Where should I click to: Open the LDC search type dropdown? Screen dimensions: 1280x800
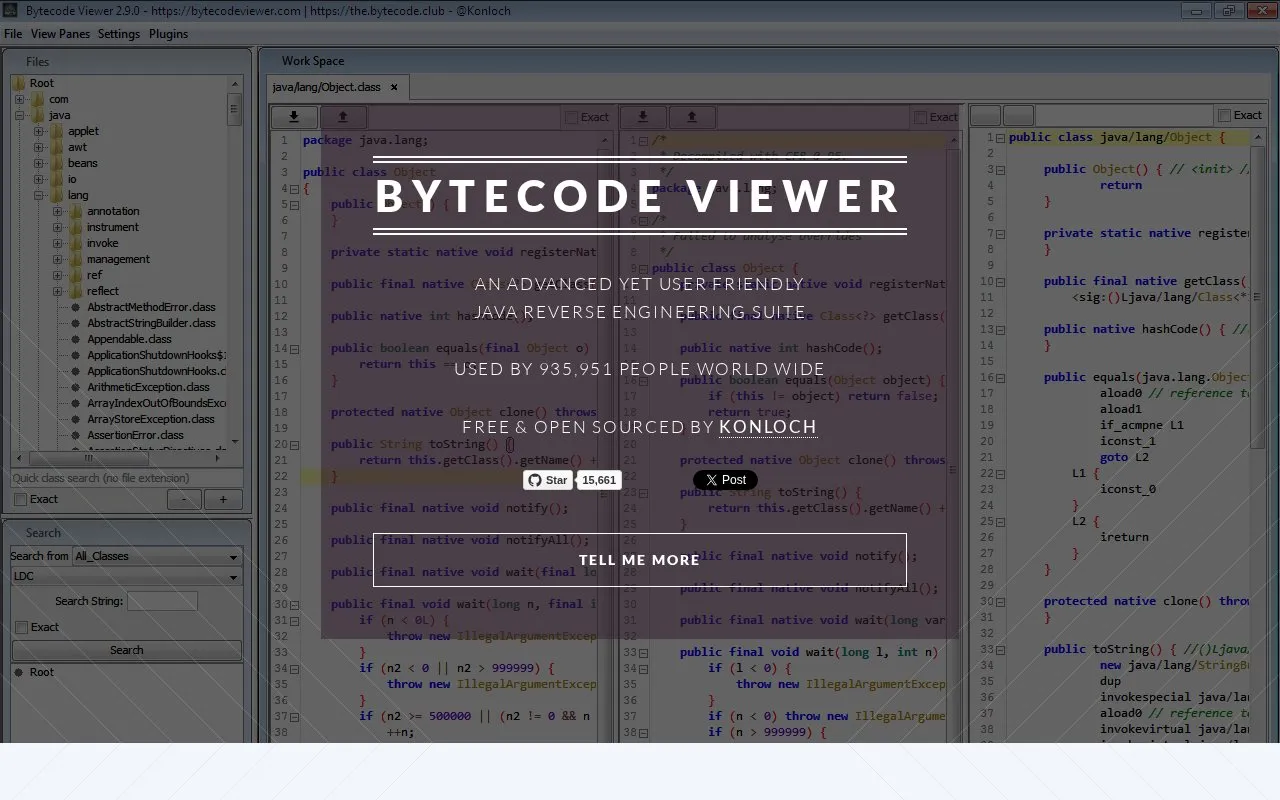point(126,576)
